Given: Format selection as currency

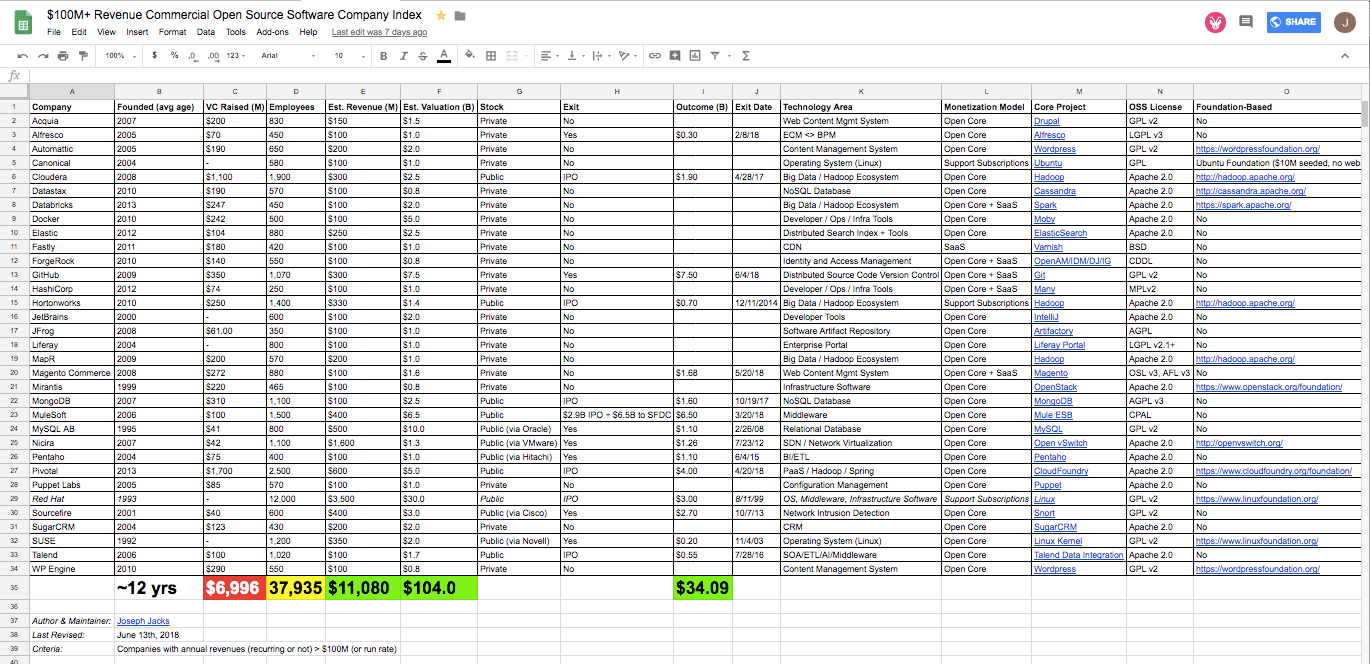Looking at the screenshot, I should (x=155, y=56).
